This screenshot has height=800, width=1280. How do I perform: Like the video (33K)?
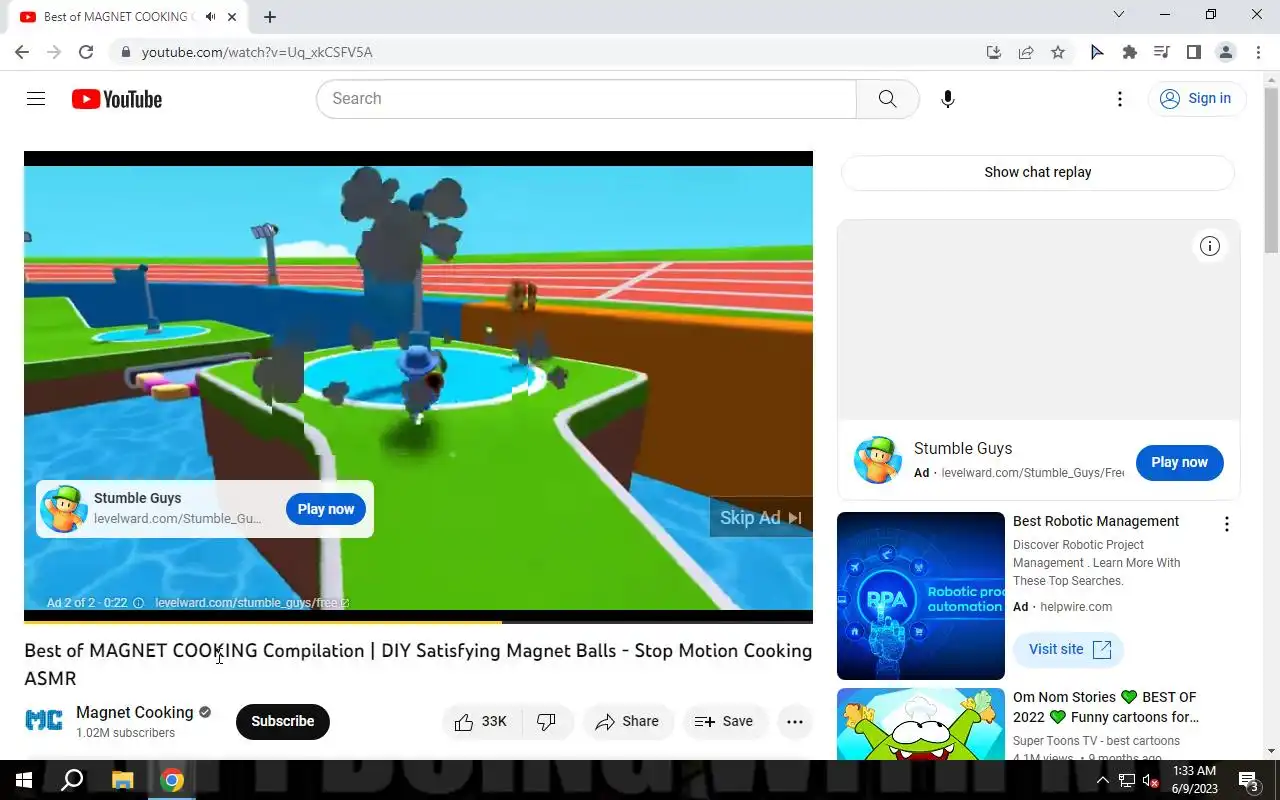coord(481,722)
